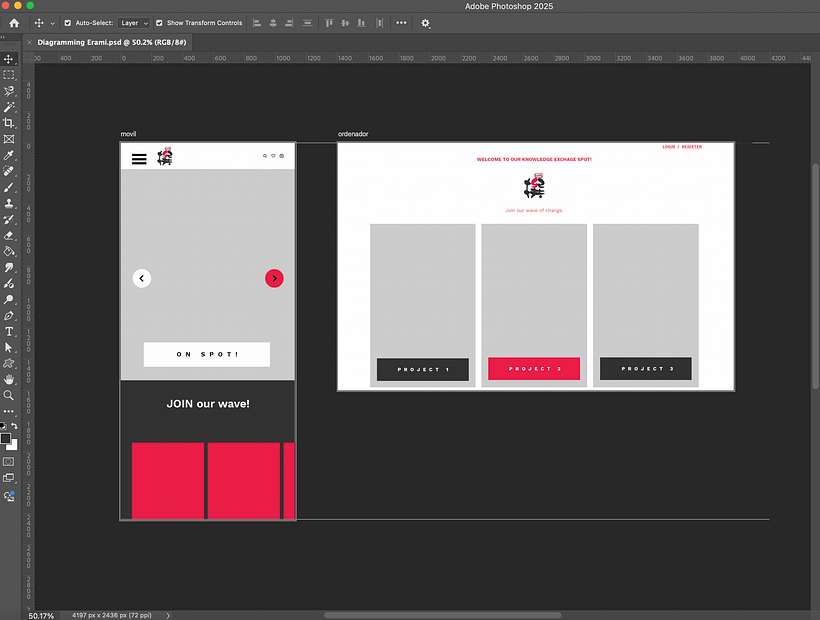The width and height of the screenshot is (820, 620).
Task: Click the Home button in options bar
Action: pyautogui.click(x=14, y=22)
